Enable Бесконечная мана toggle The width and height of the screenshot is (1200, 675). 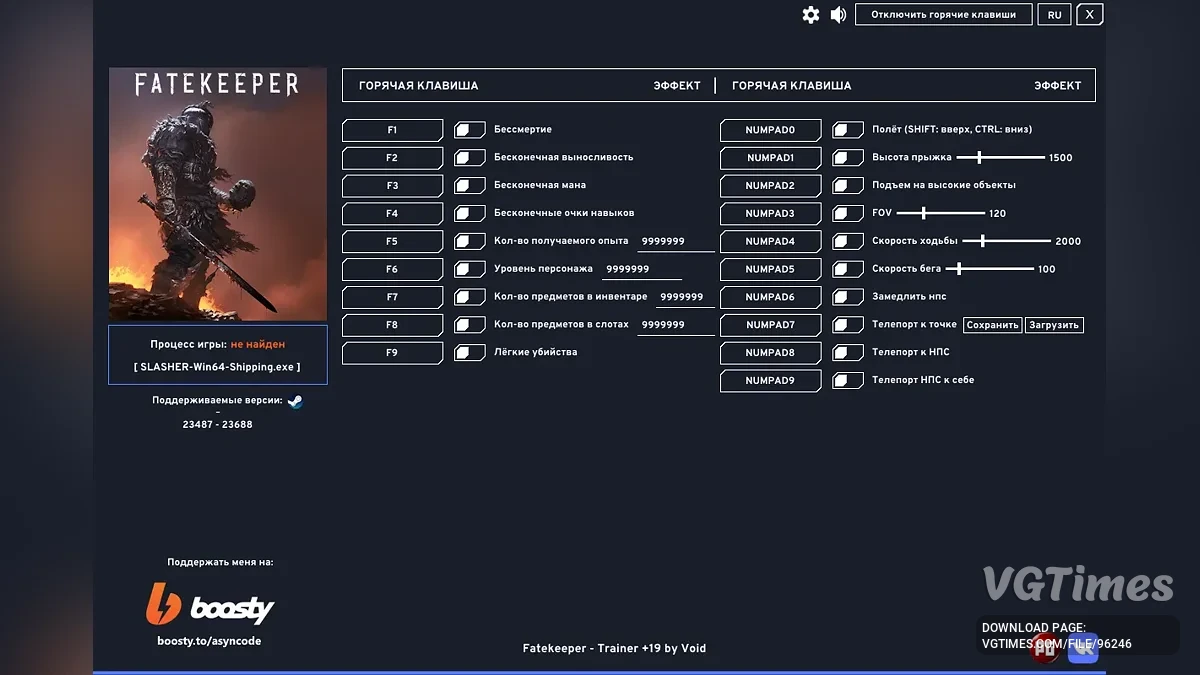470,186
